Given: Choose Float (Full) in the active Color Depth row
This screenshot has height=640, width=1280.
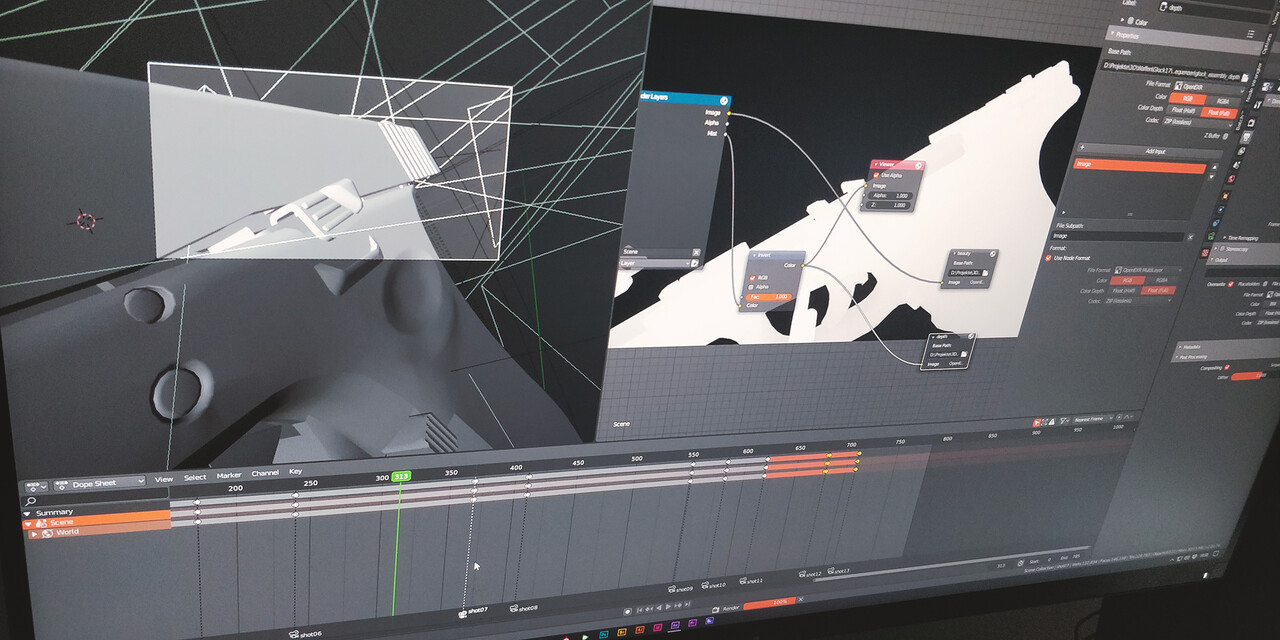Looking at the screenshot, I should (1217, 113).
